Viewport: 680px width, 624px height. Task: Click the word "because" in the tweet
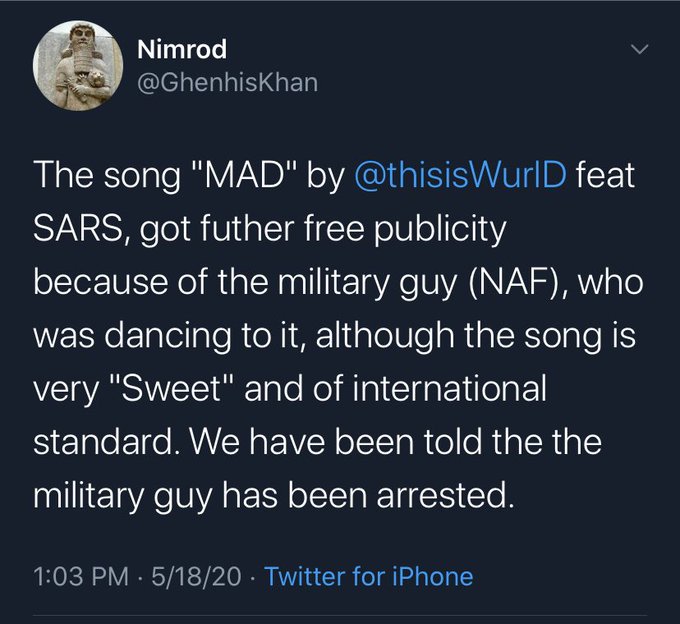94,282
